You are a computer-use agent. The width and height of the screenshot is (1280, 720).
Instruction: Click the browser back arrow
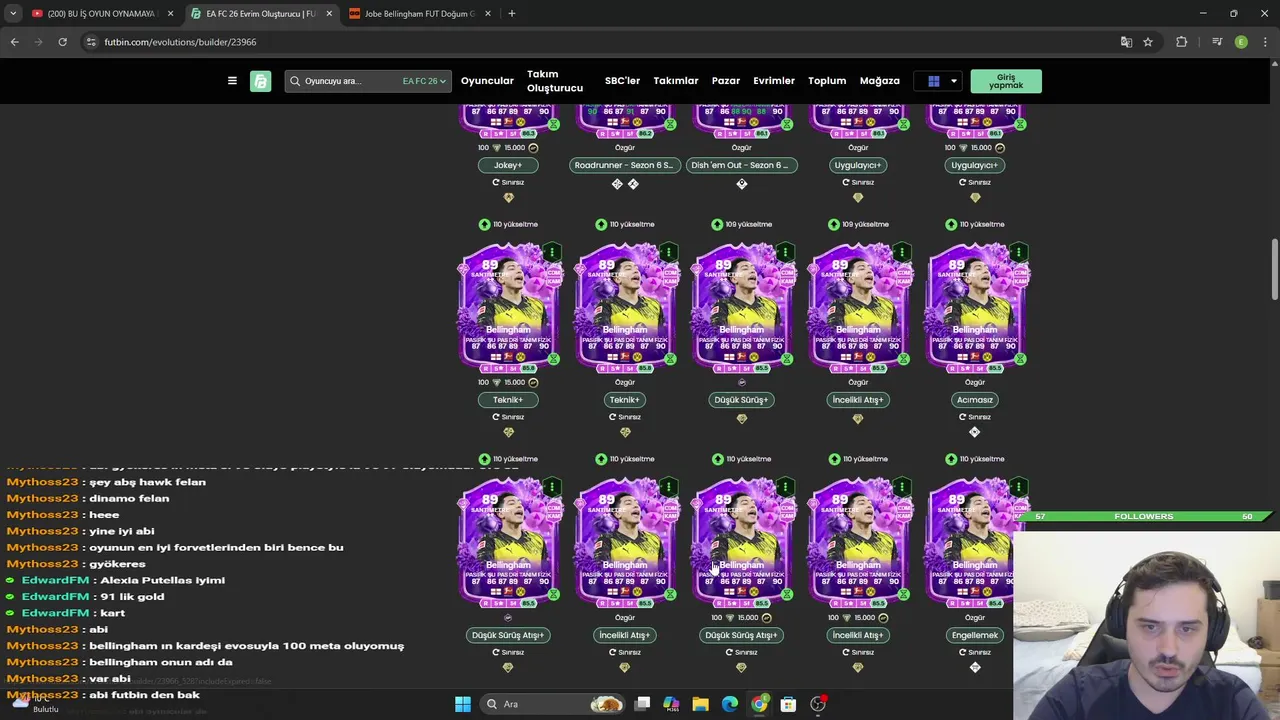pos(14,42)
